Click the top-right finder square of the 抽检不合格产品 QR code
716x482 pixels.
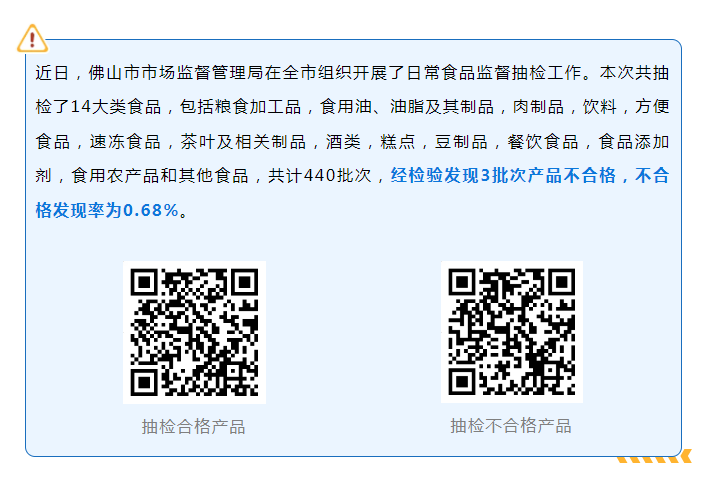(562, 282)
